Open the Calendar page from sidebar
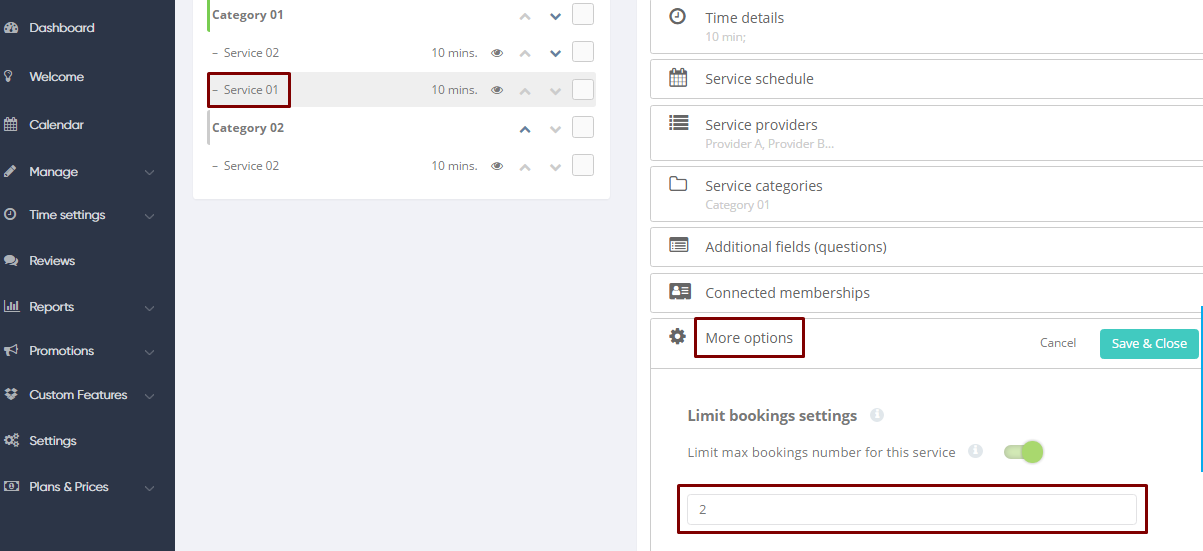 click(x=56, y=125)
